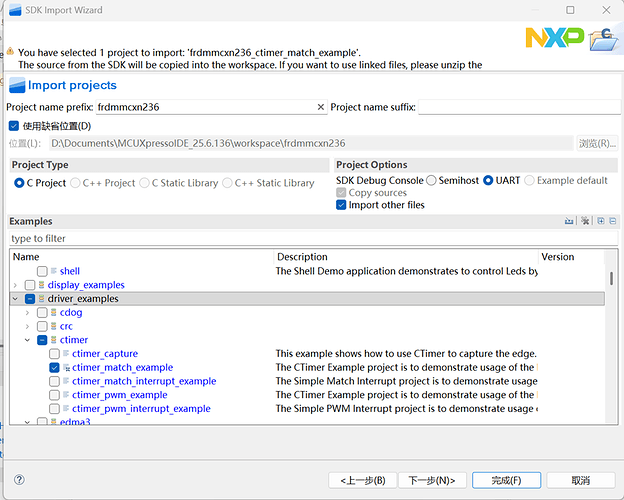Select ctimer_pwm_example in the tree
The image size is (624, 500).
[119, 395]
